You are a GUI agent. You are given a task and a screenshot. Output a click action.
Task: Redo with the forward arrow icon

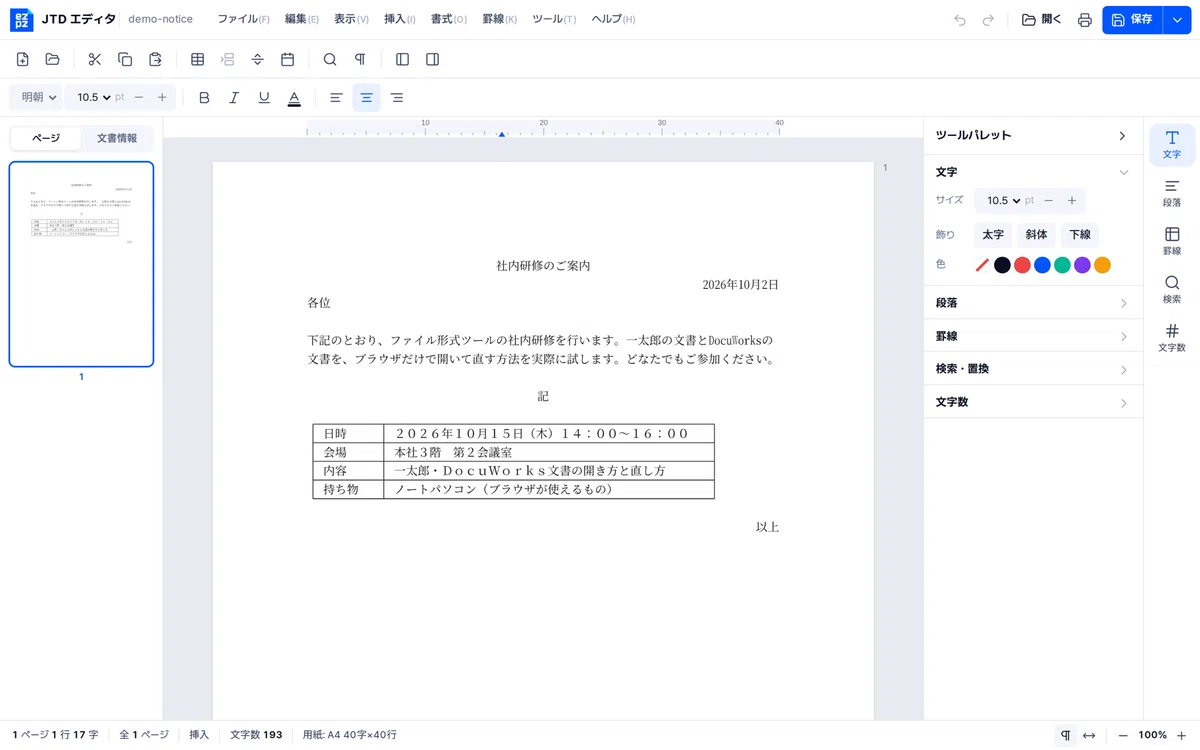click(x=988, y=20)
